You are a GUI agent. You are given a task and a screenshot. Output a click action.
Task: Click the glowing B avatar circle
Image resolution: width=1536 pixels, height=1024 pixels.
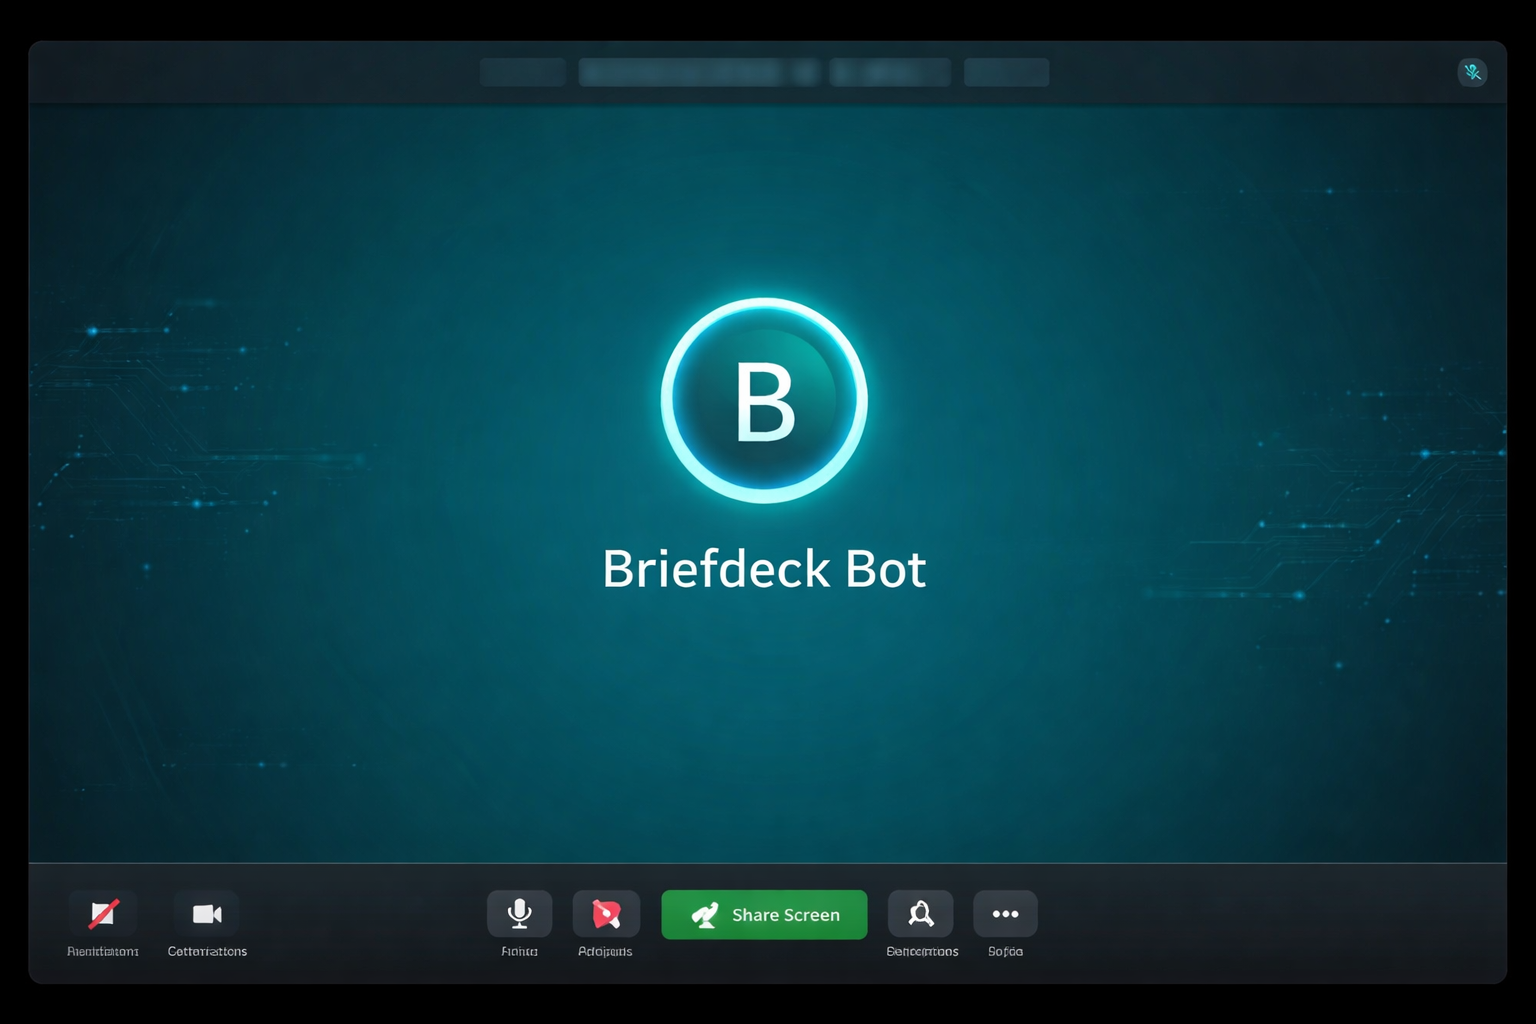pos(764,396)
